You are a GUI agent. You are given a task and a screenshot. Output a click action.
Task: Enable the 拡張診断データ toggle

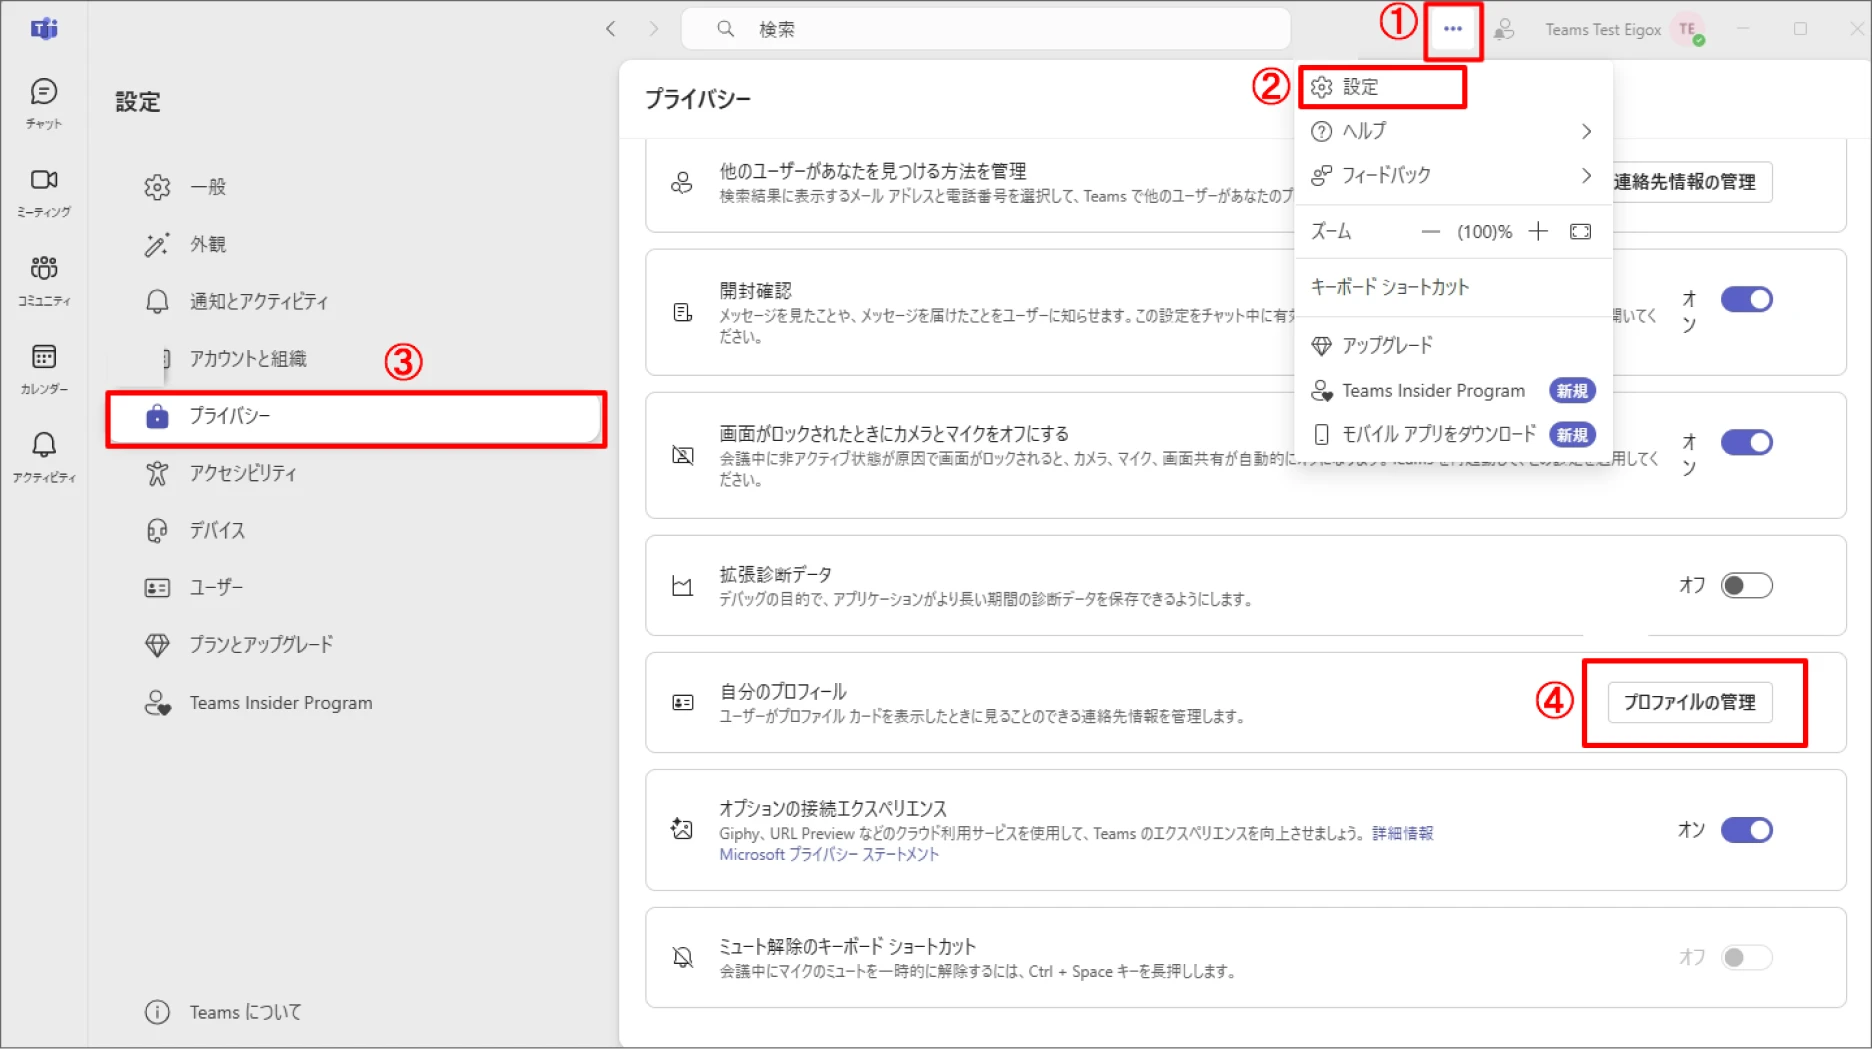(x=1746, y=585)
